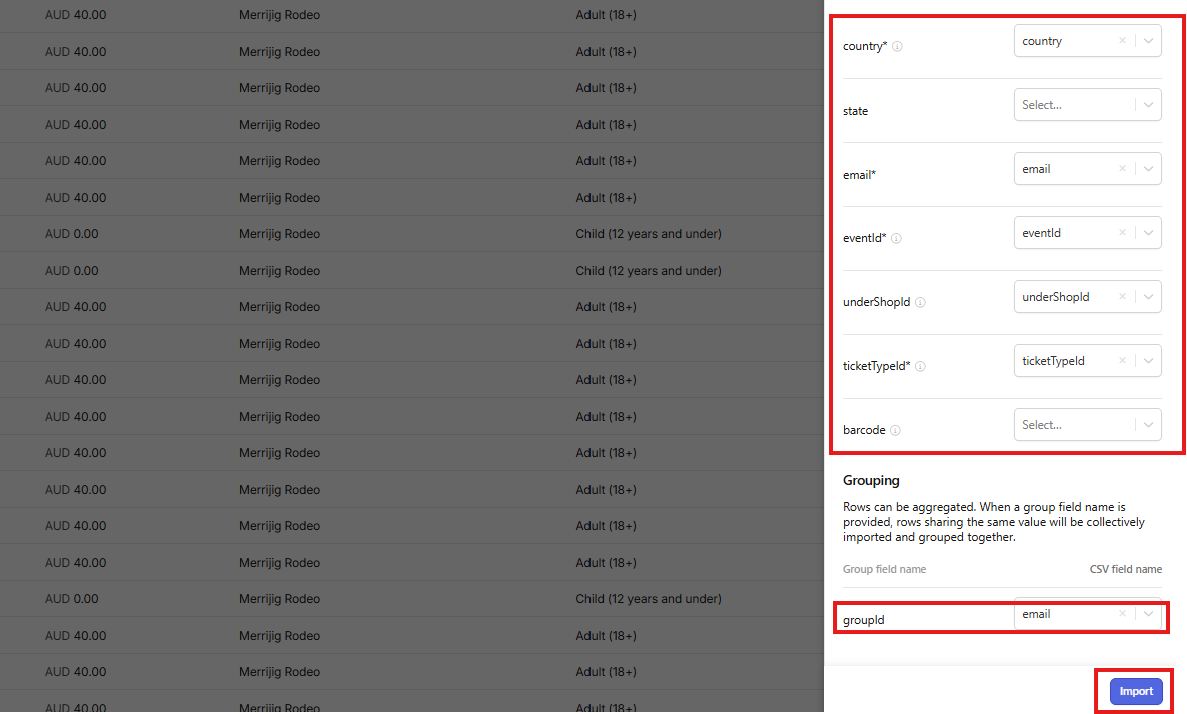The height and width of the screenshot is (714, 1187).
Task: Expand the eventId dropdown chevron
Action: point(1148,232)
